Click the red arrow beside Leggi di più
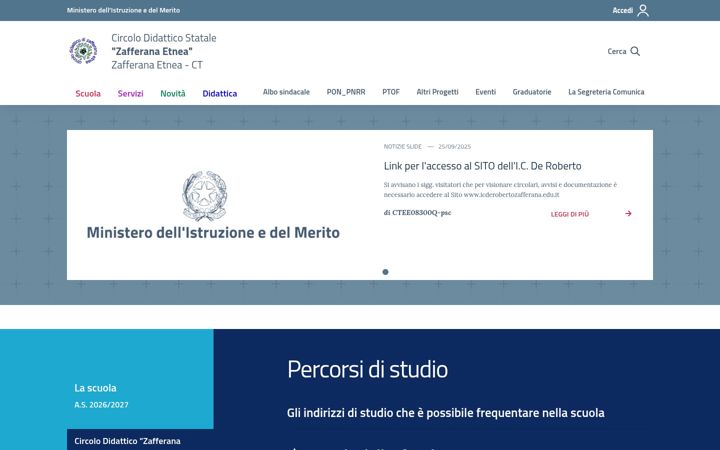Image resolution: width=720 pixels, height=450 pixels. coord(628,214)
